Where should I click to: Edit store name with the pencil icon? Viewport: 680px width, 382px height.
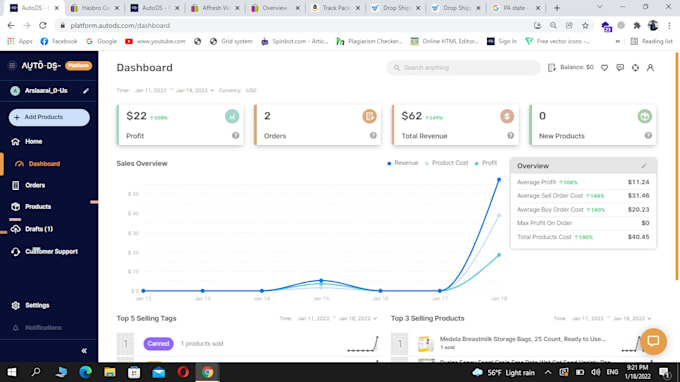click(x=86, y=91)
